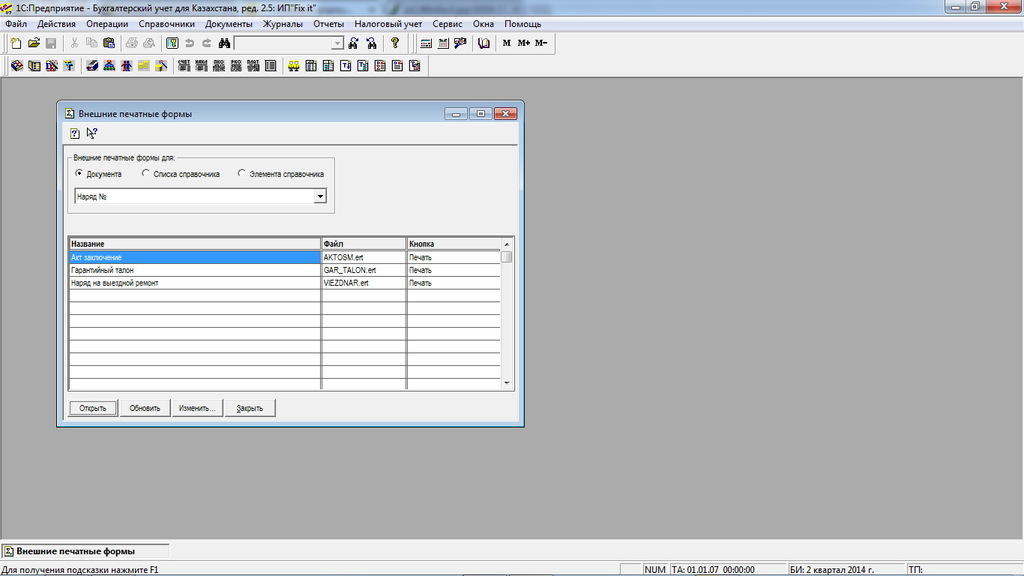Open the Calendar toolbar icon
This screenshot has height=576, width=1024.
443,43
